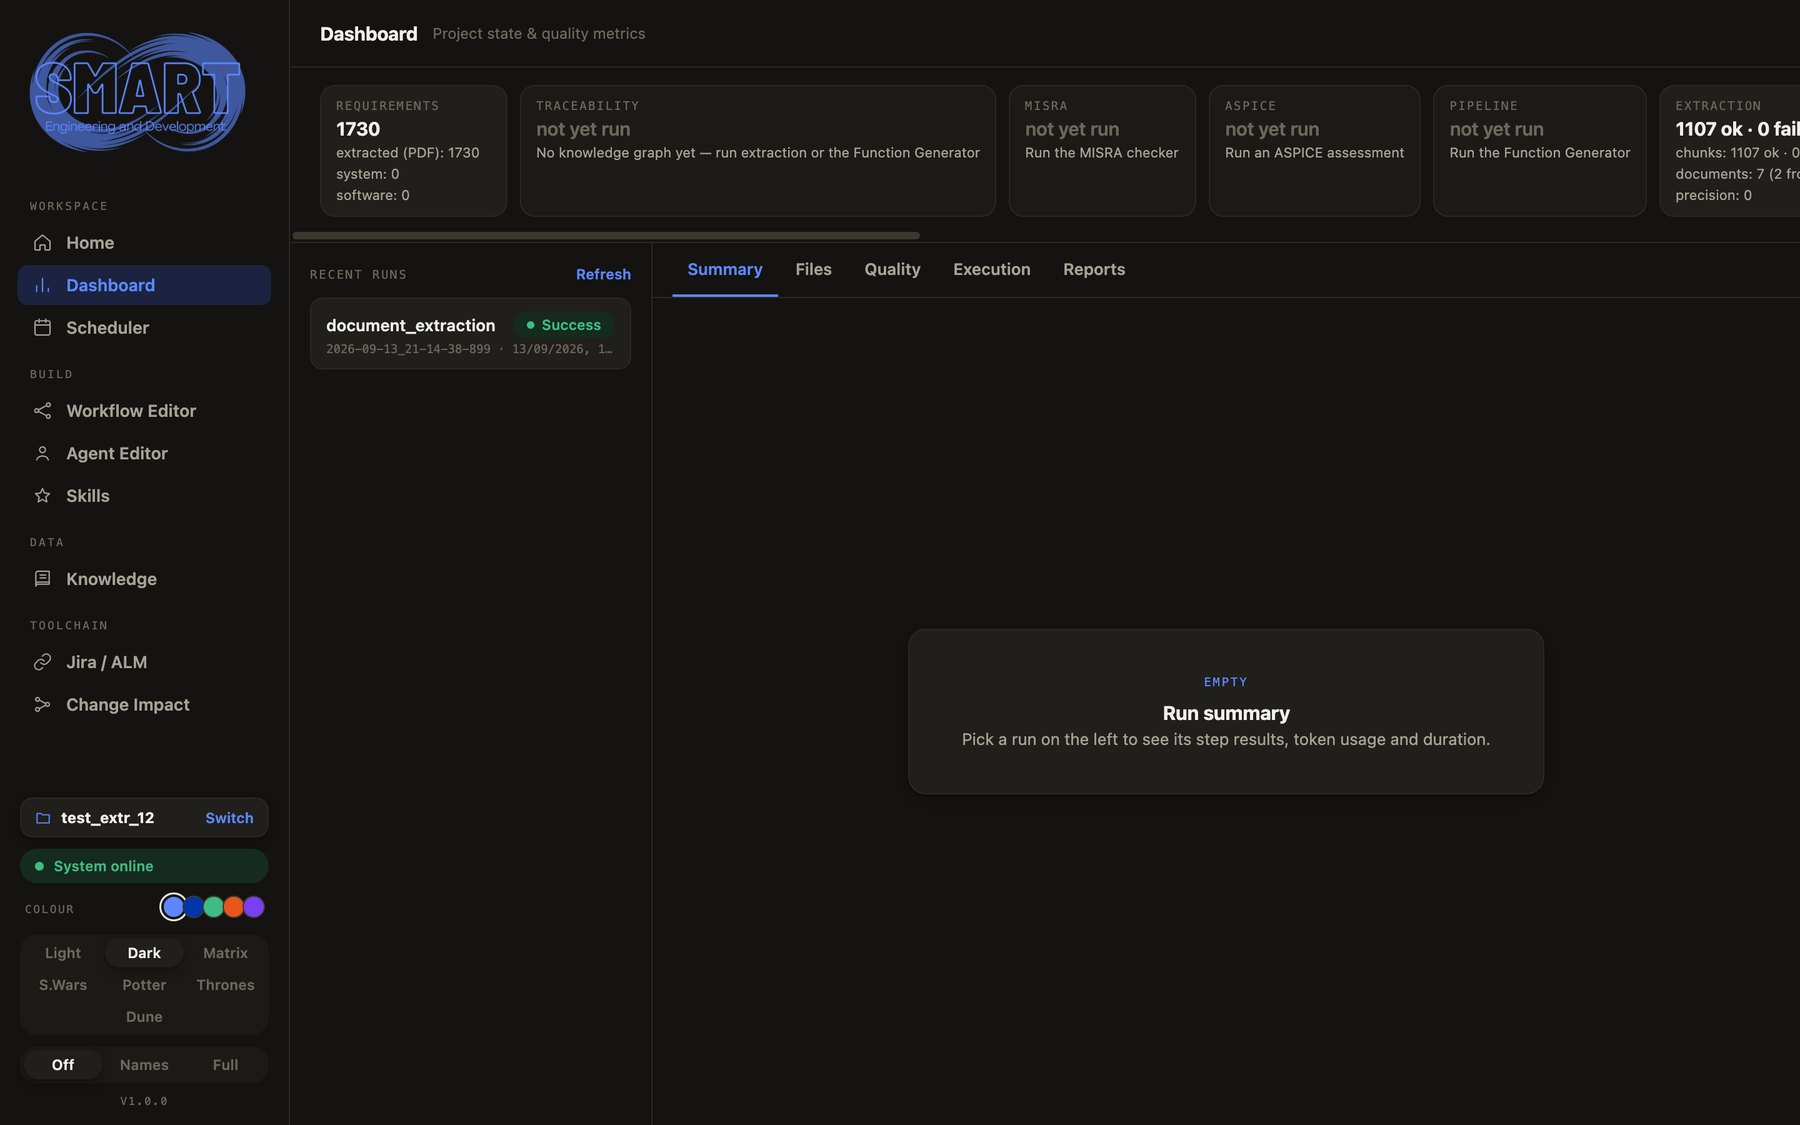Set the bottom option to Off
The image size is (1800, 1125).
tap(63, 1065)
